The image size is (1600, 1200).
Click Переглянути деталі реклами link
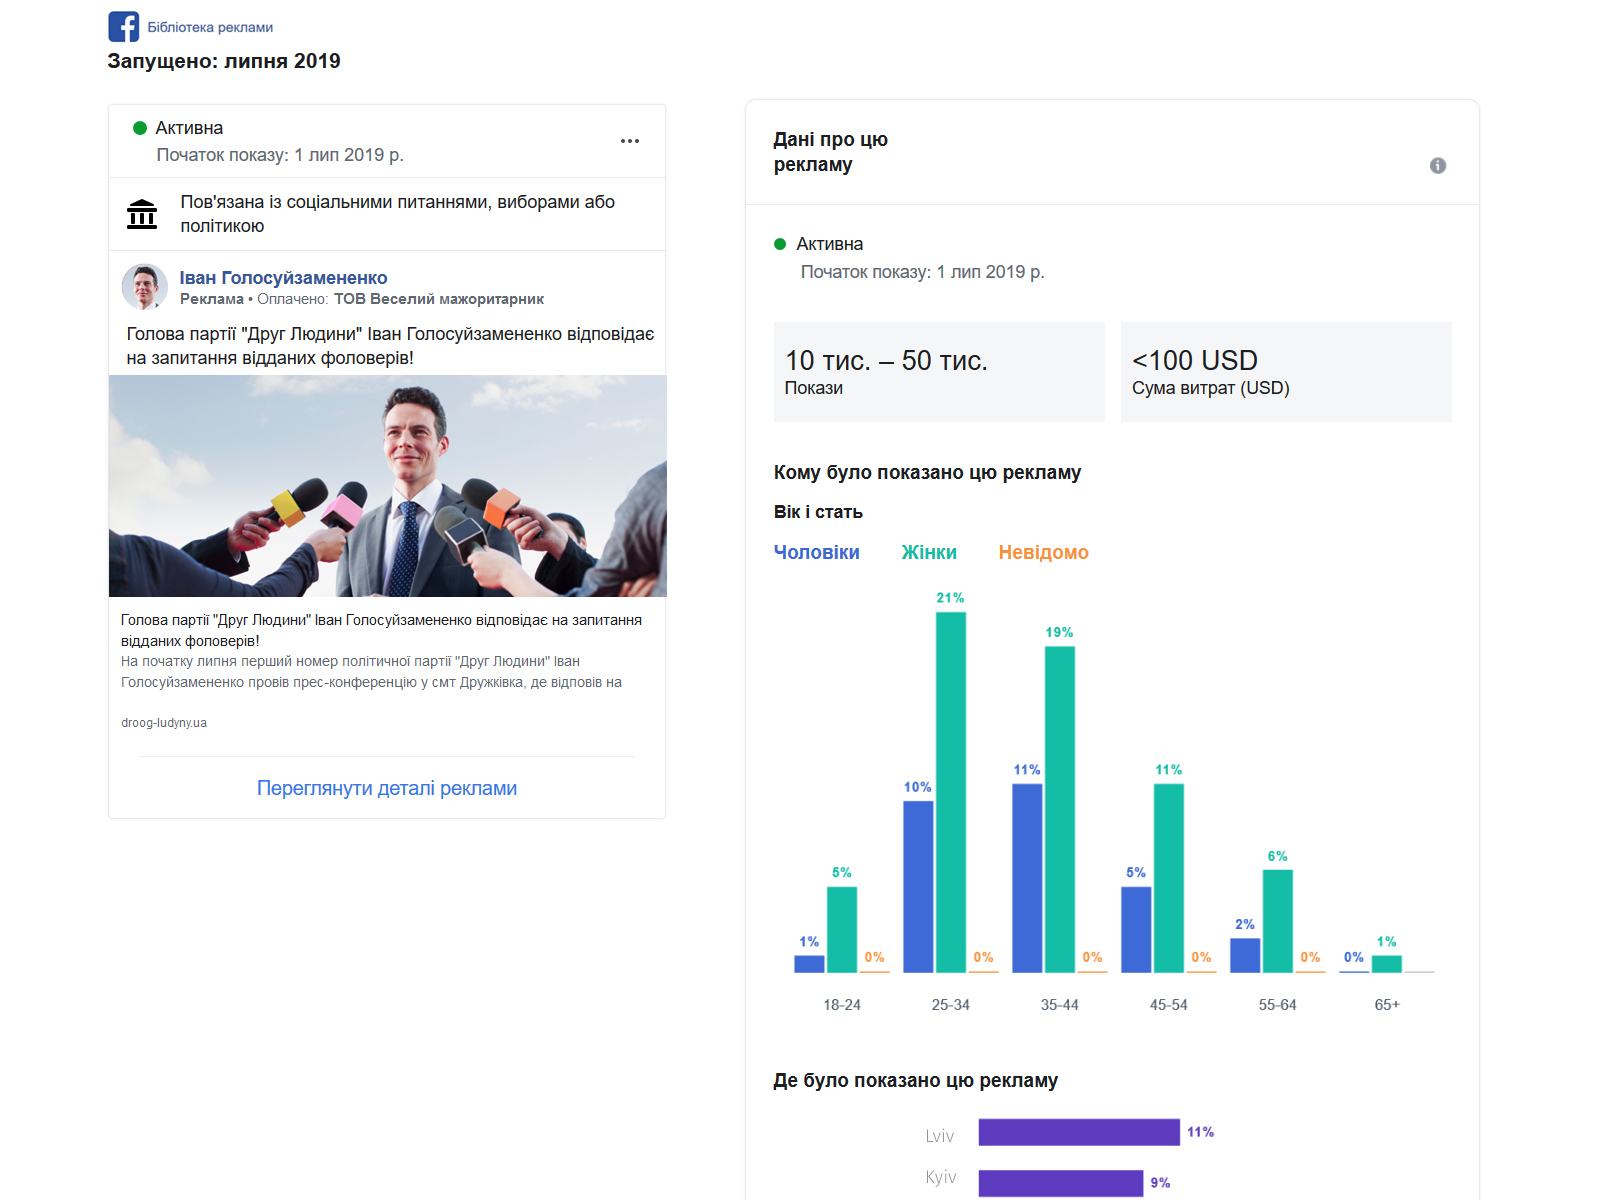coord(386,788)
